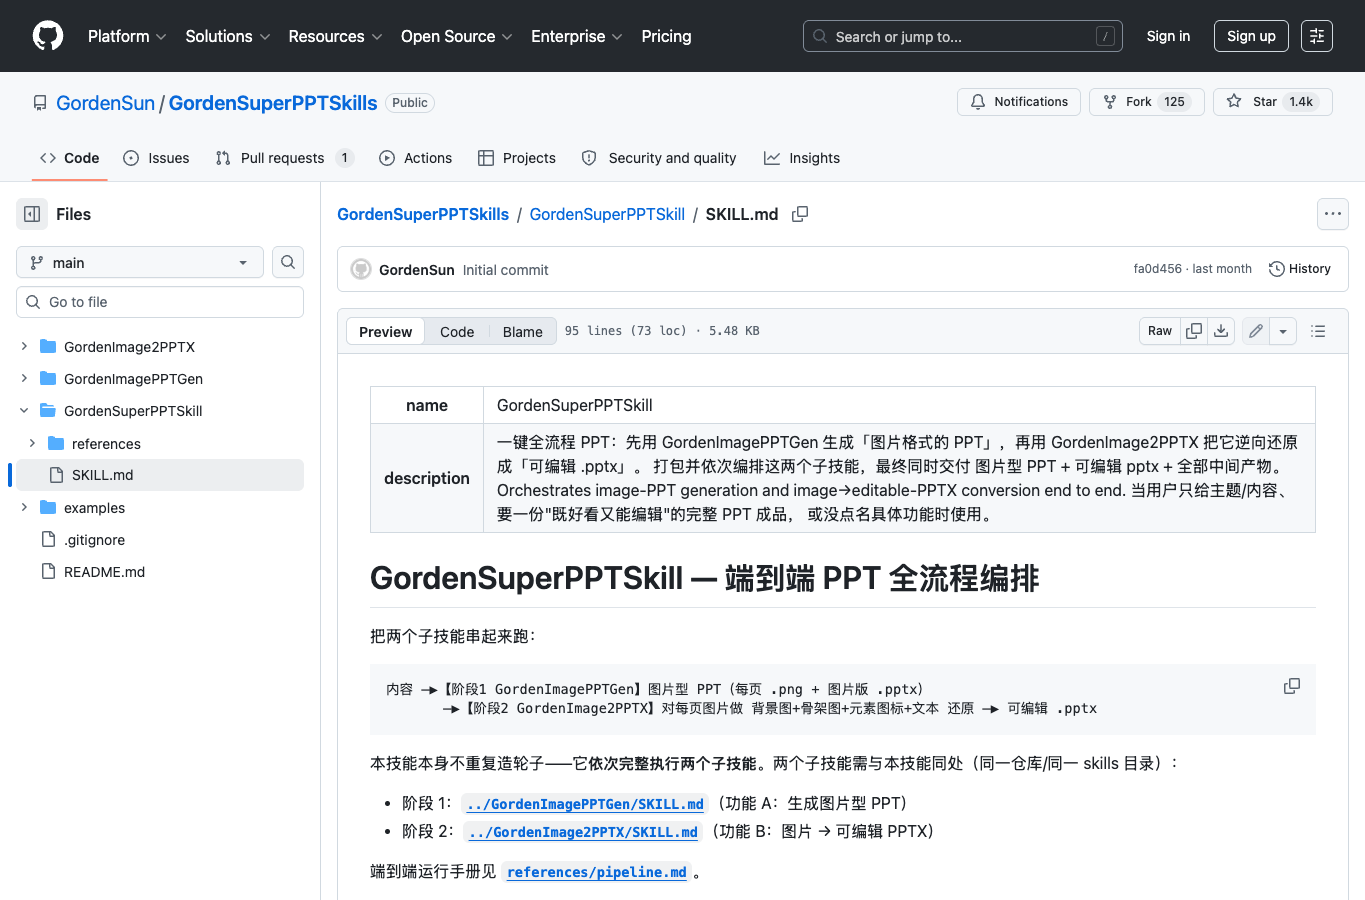The height and width of the screenshot is (900, 1365).
Task: Open the main branch dropdown
Action: click(x=140, y=262)
